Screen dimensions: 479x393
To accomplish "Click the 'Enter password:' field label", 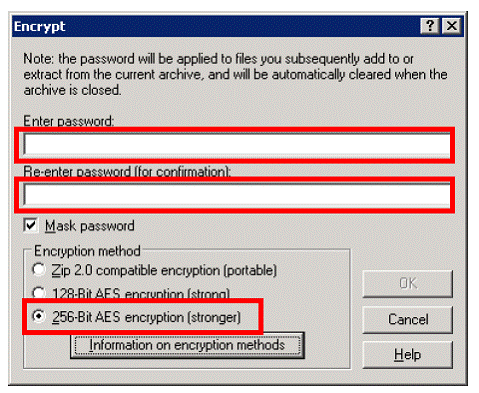I will [69, 121].
